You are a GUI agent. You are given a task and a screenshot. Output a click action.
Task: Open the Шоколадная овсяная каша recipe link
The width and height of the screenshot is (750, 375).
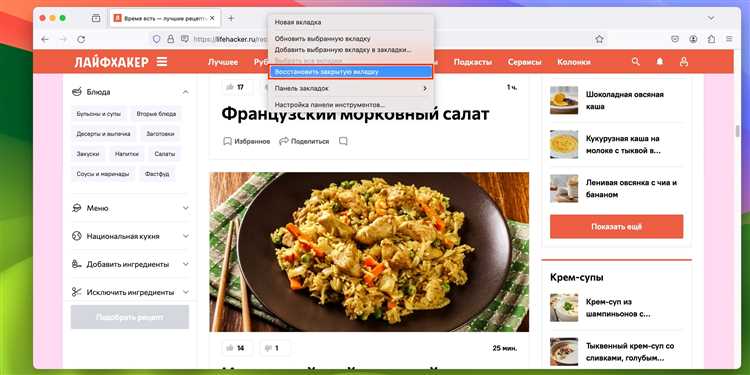625,100
